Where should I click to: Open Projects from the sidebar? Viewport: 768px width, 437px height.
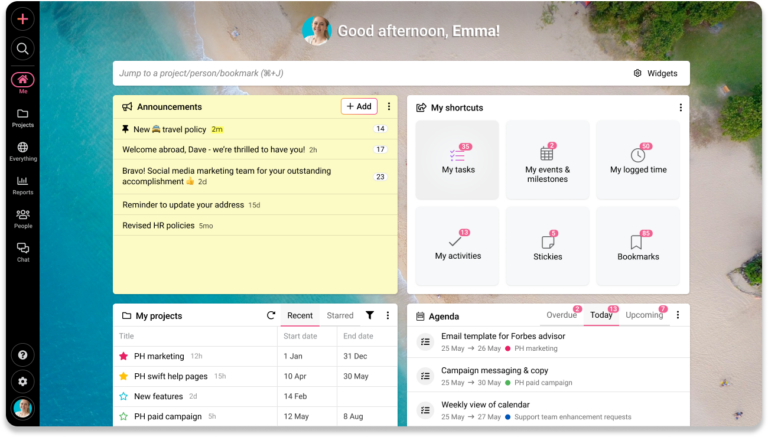click(22, 118)
